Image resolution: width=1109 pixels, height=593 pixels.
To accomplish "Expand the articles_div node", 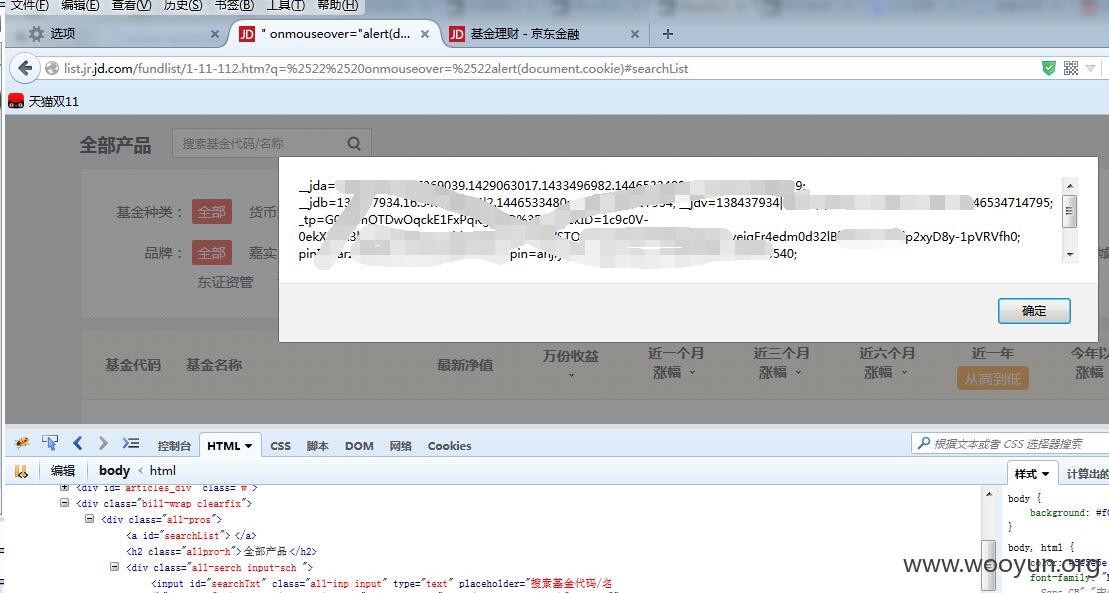I will pyautogui.click(x=64, y=488).
